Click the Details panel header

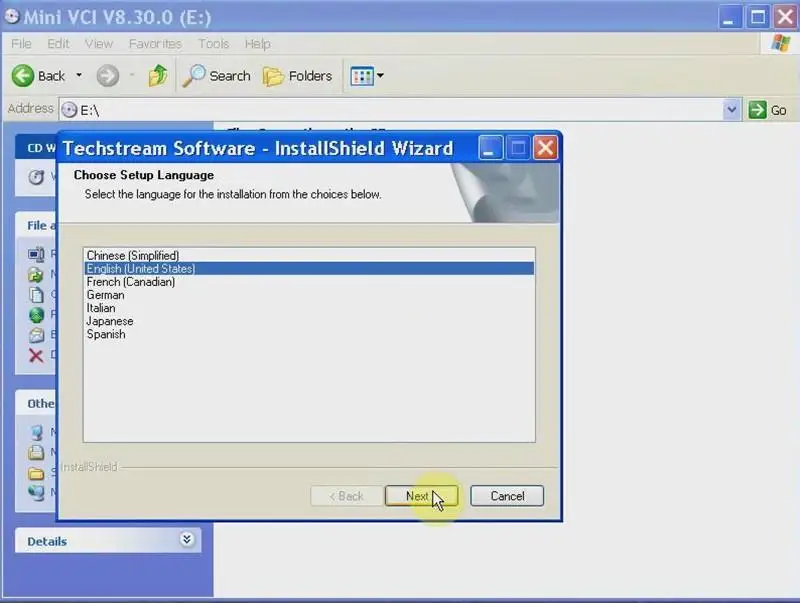[108, 541]
